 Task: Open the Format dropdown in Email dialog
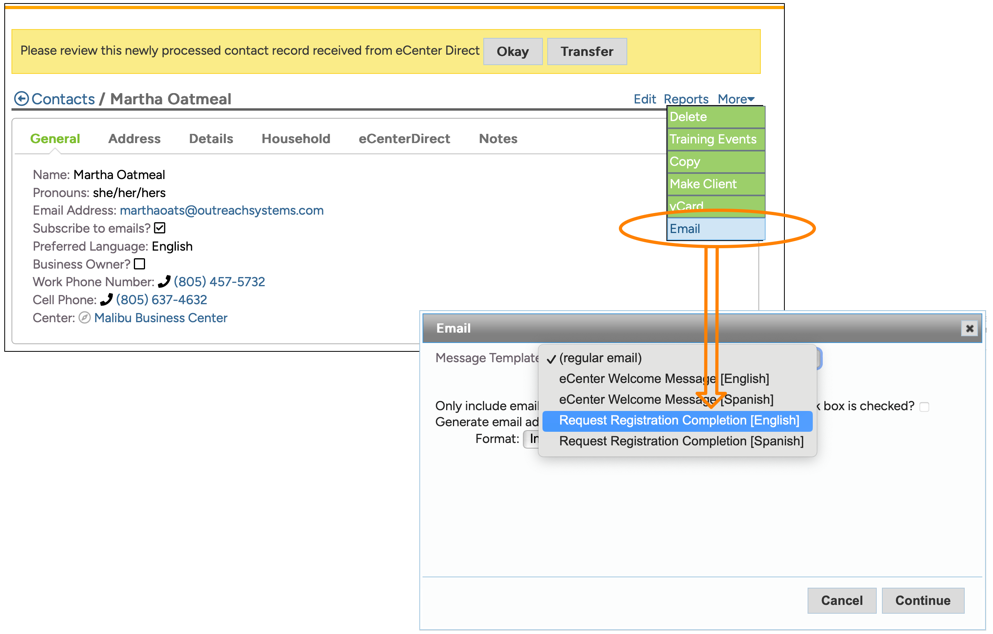click(532, 439)
